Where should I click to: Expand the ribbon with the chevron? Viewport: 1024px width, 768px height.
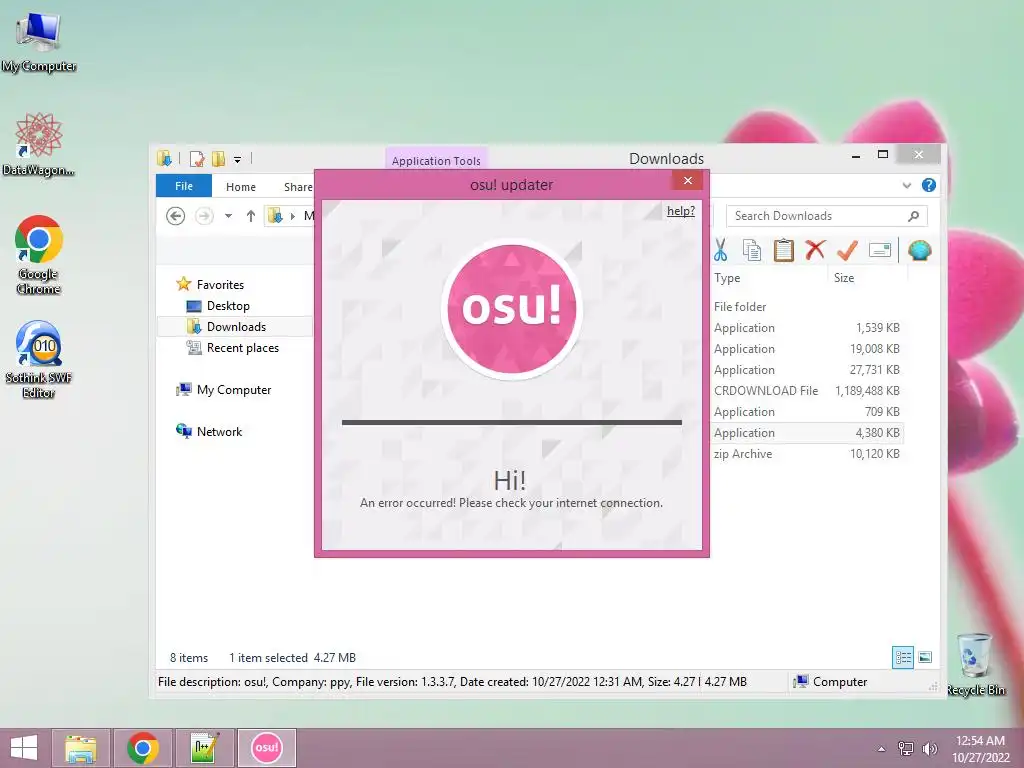pos(906,185)
